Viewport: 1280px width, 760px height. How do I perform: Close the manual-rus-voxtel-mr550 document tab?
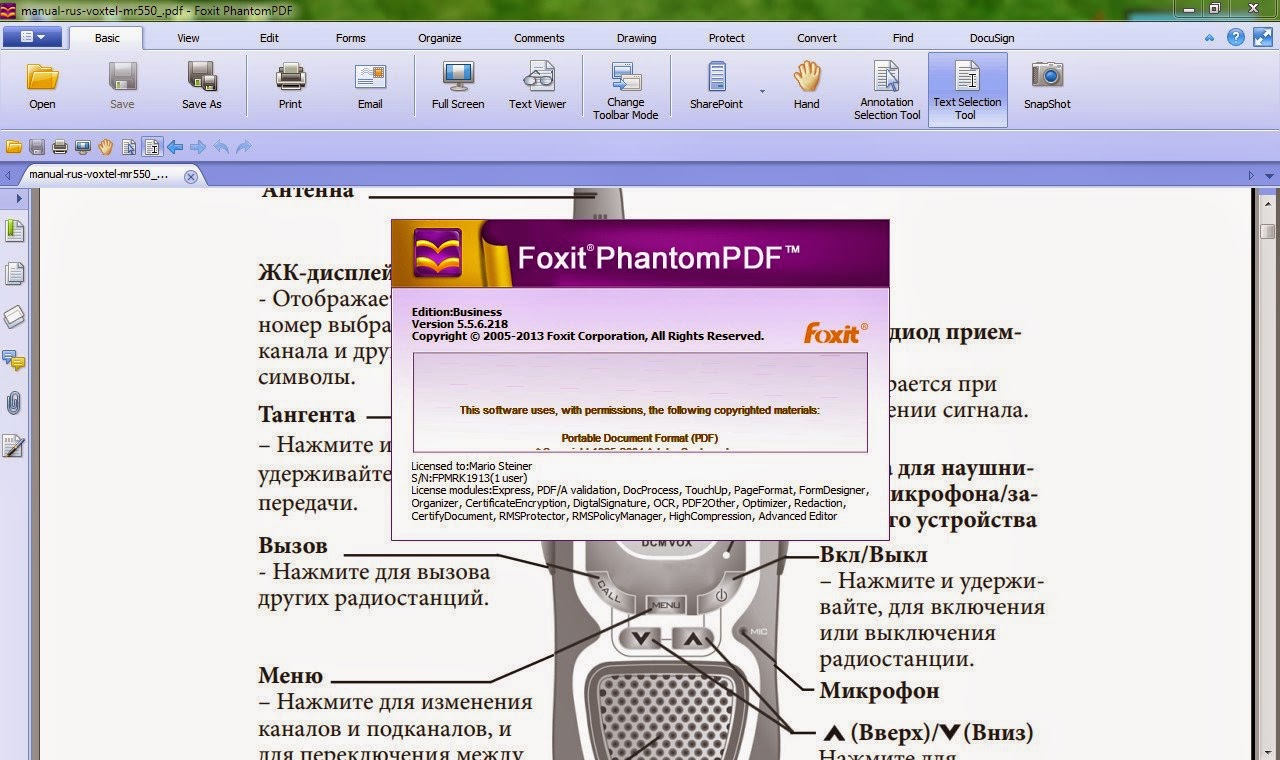[191, 176]
